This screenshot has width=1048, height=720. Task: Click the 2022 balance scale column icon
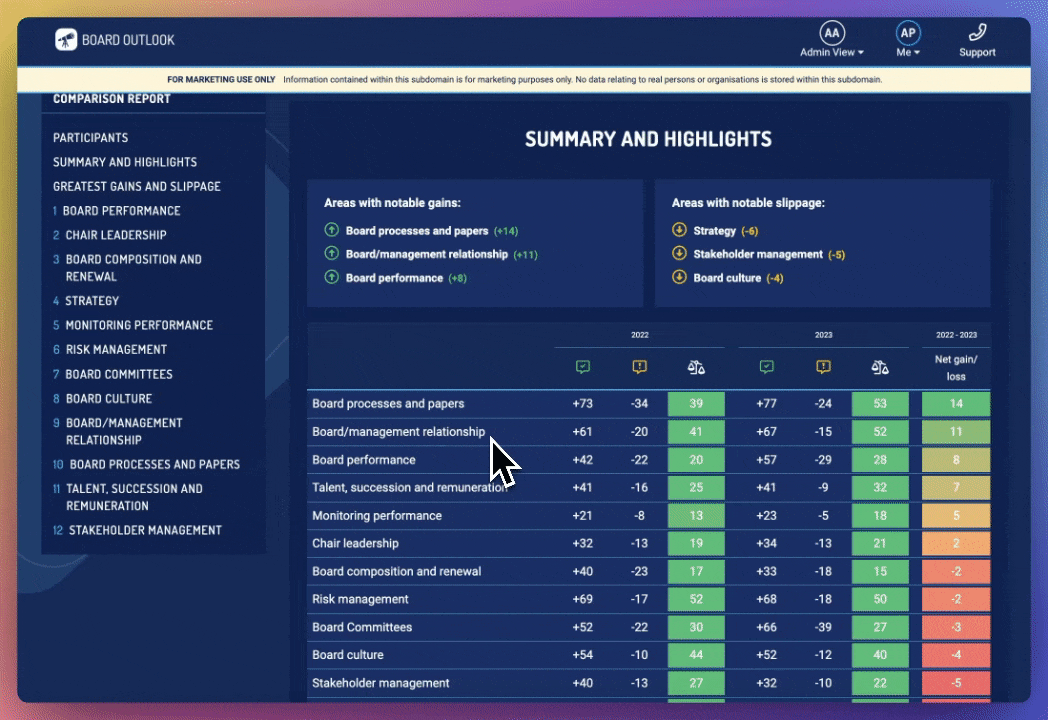696,367
